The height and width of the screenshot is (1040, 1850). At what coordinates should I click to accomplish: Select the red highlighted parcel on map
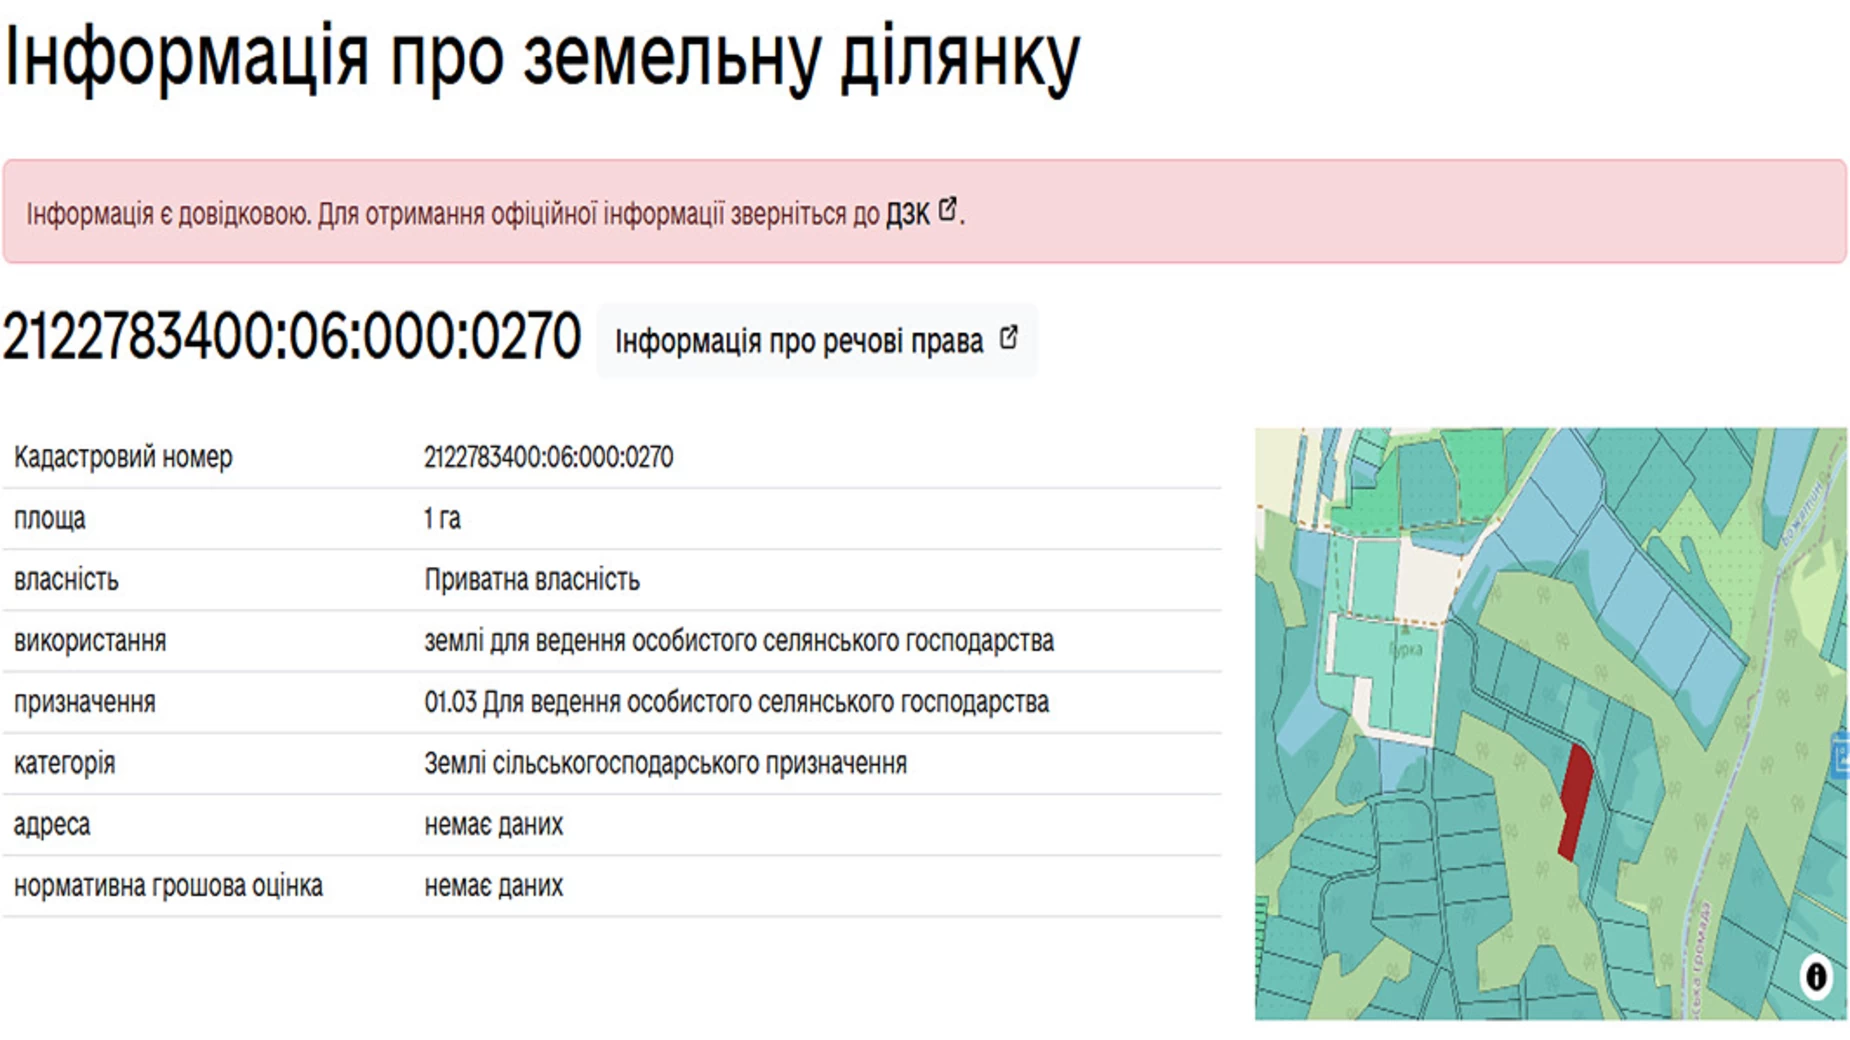(x=1575, y=802)
